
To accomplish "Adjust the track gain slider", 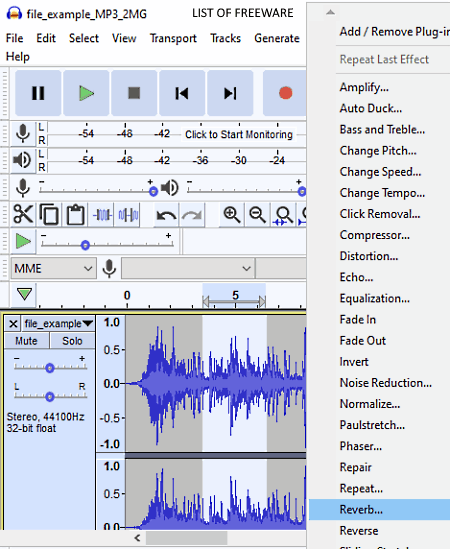I will (50, 368).
